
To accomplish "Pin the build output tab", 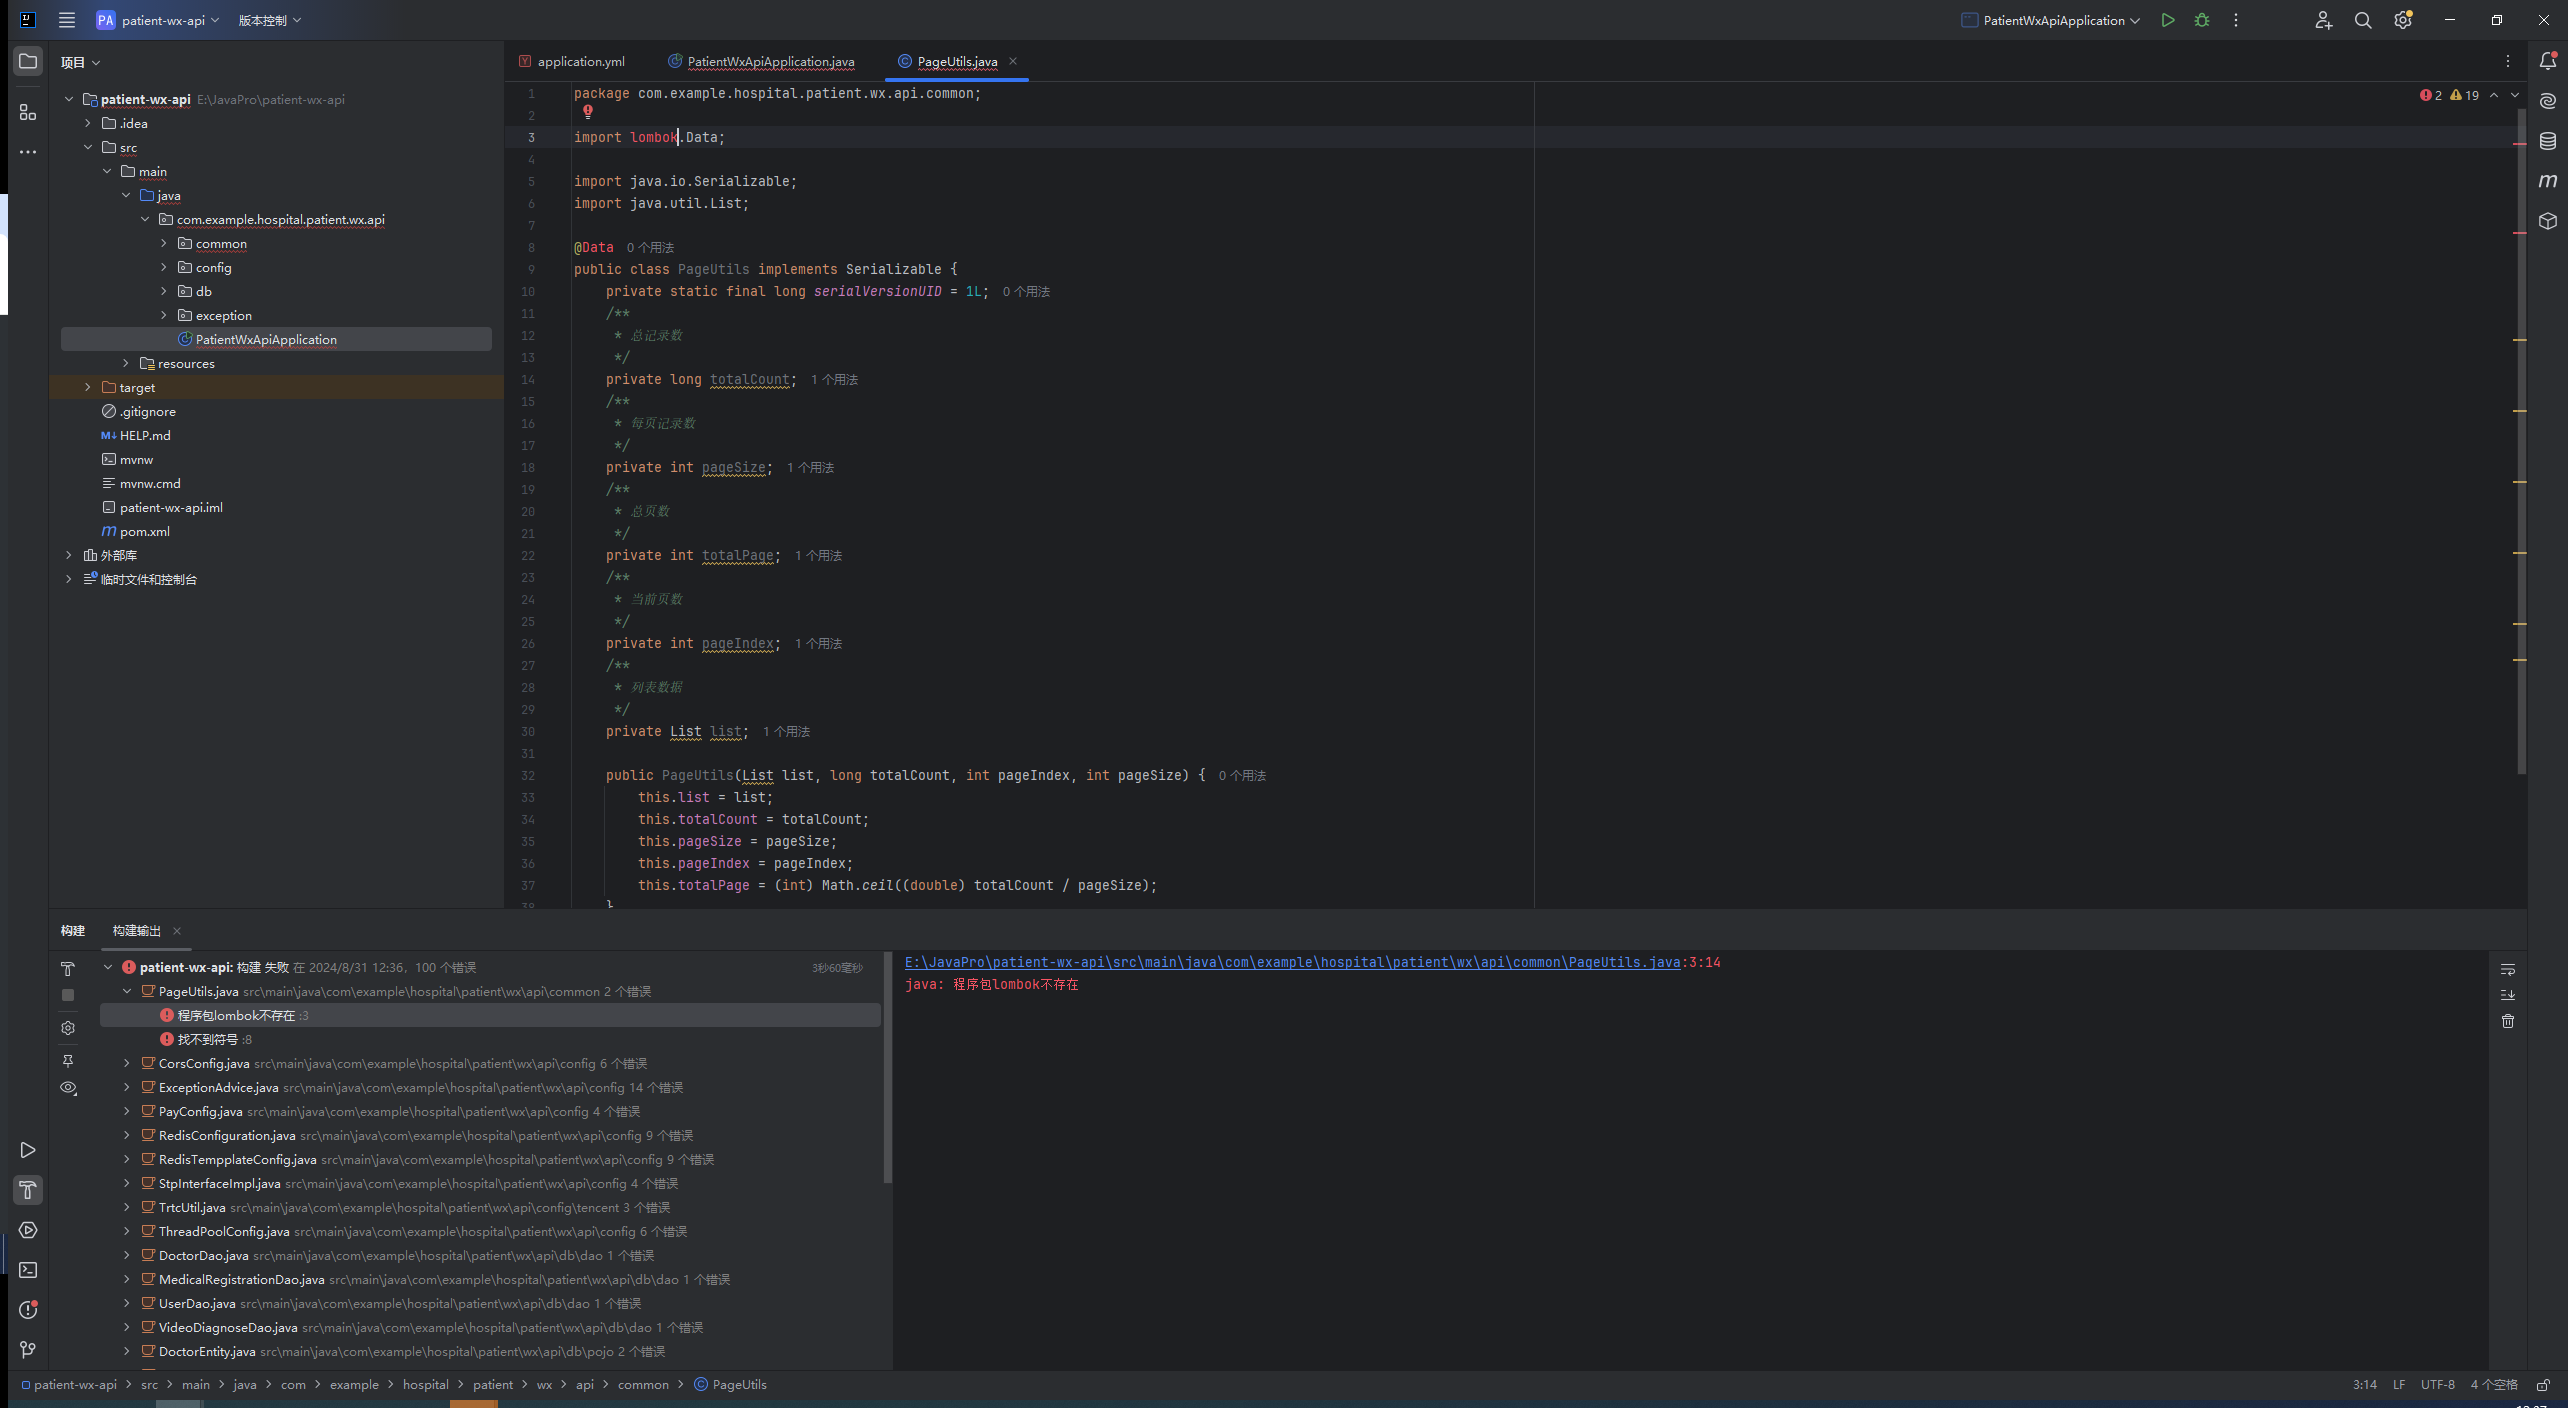I will point(68,1061).
